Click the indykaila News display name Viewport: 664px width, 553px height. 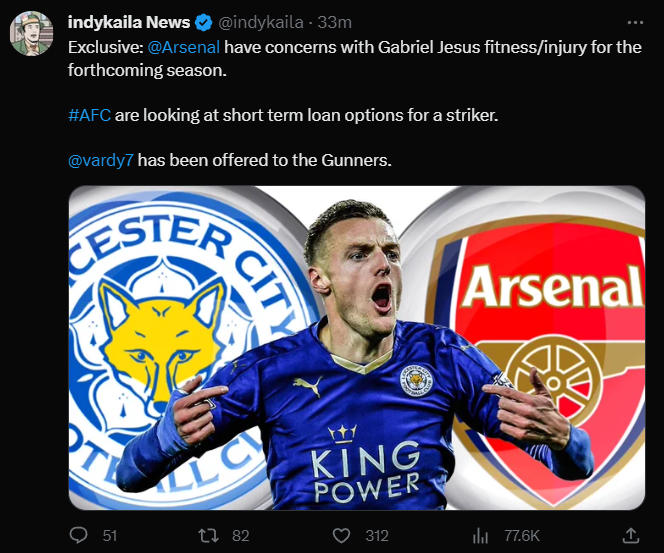click(127, 22)
